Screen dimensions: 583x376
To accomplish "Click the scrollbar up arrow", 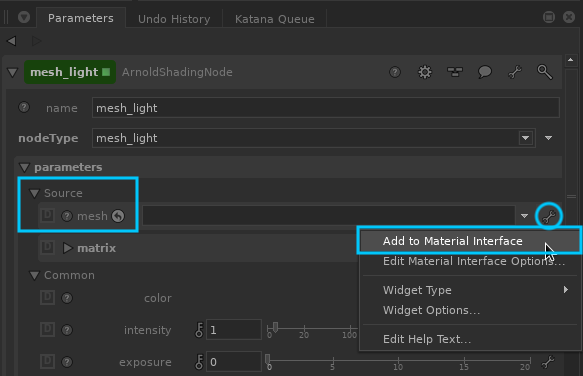I will pyautogui.click(x=571, y=60).
